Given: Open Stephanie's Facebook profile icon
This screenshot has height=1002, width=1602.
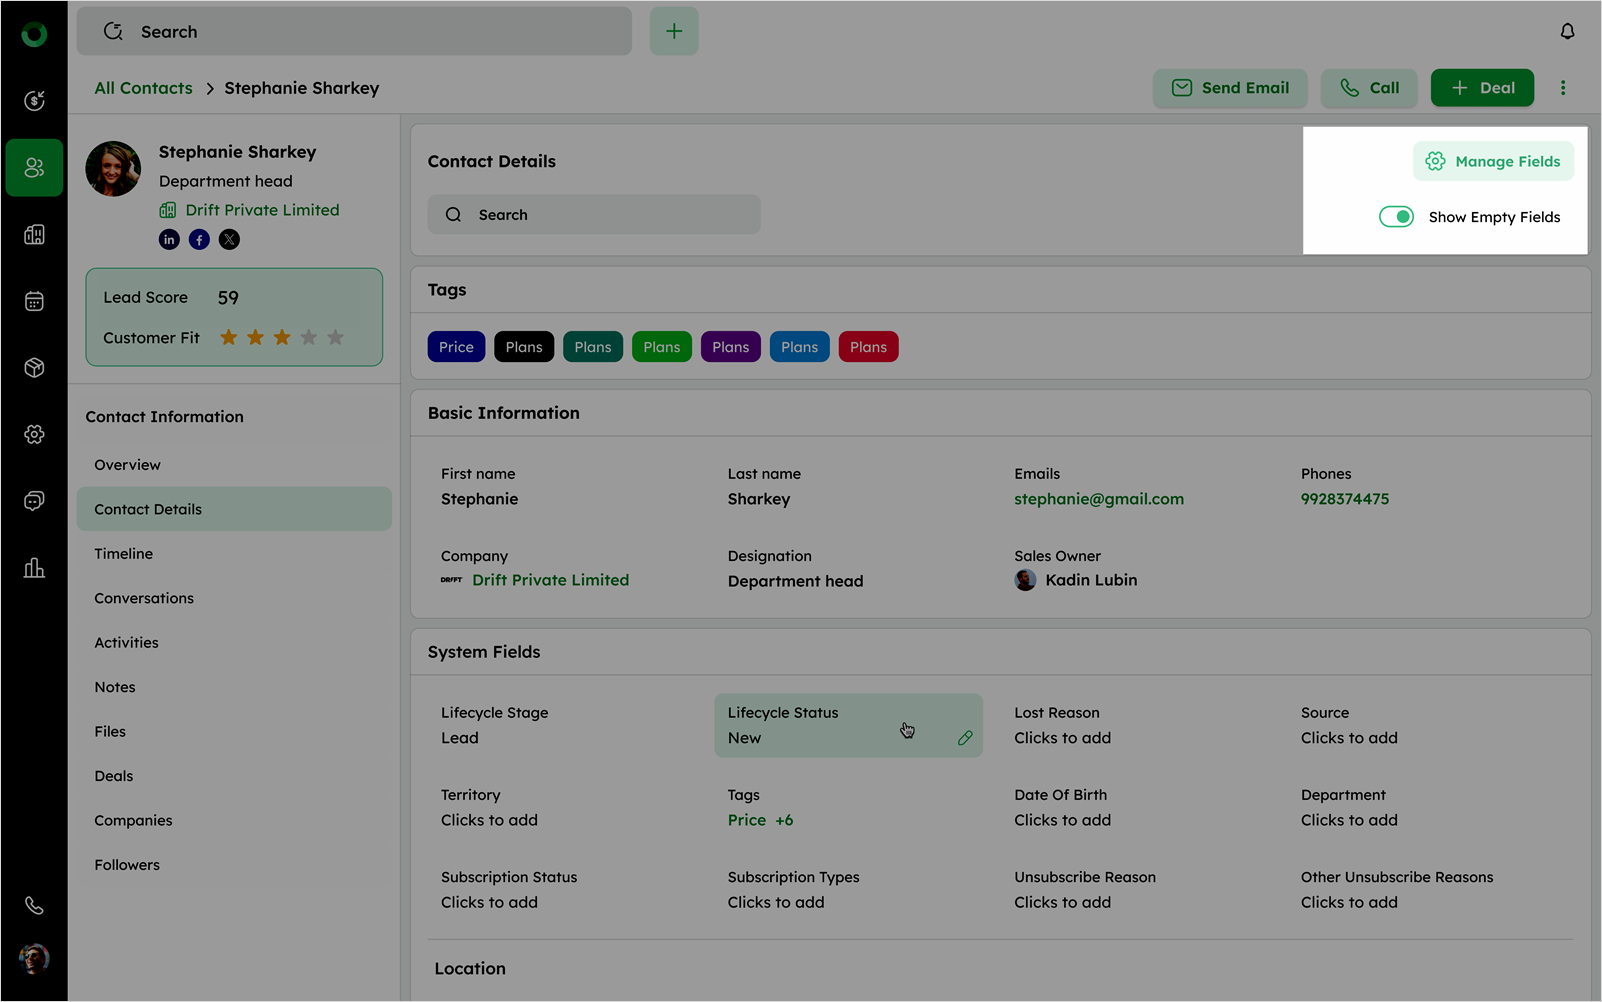Looking at the screenshot, I should point(199,240).
